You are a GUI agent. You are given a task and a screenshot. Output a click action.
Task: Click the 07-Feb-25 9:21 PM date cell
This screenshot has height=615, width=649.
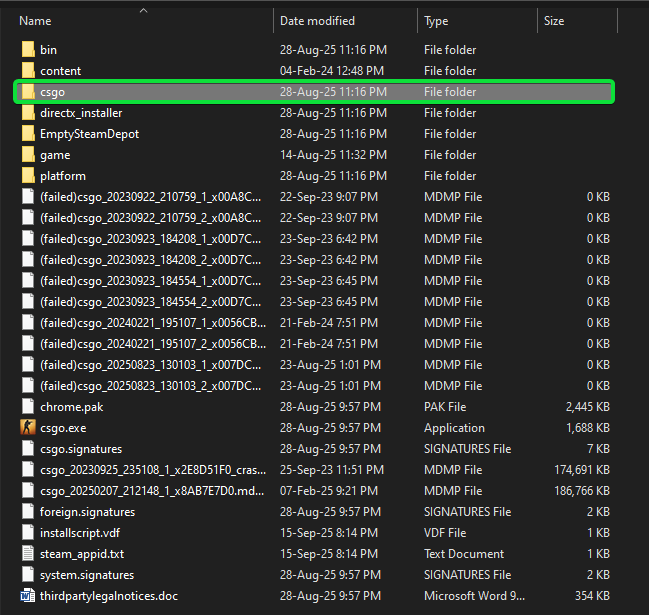[x=329, y=491]
